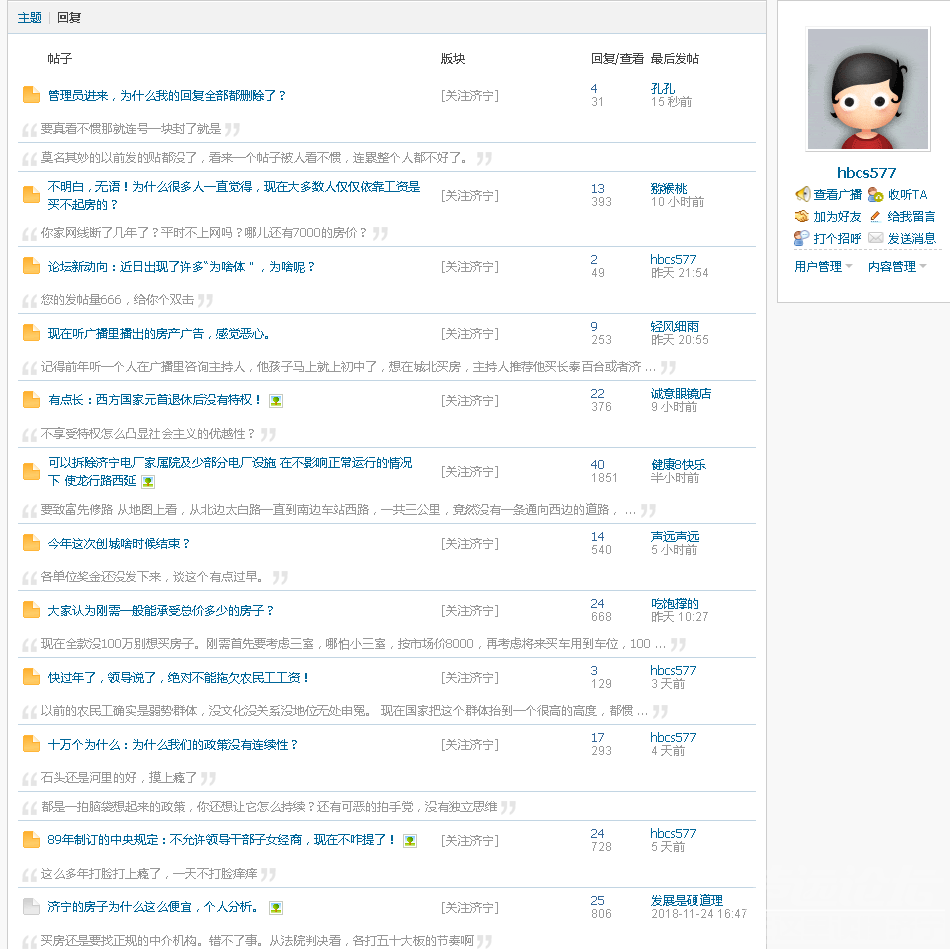Click the folder icon beside 管理员进来 thread
The height and width of the screenshot is (949, 950).
click(x=31, y=96)
